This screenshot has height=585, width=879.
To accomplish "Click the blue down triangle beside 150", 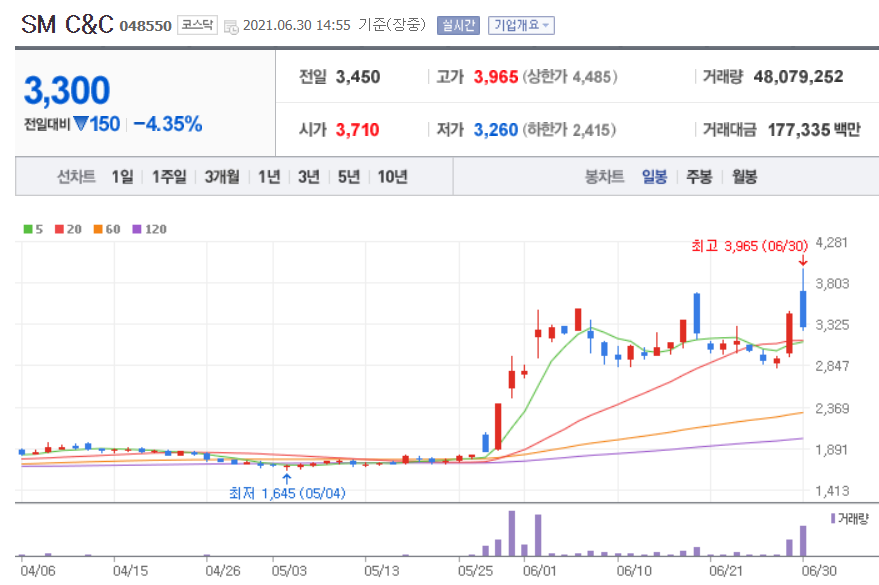I will [81, 123].
